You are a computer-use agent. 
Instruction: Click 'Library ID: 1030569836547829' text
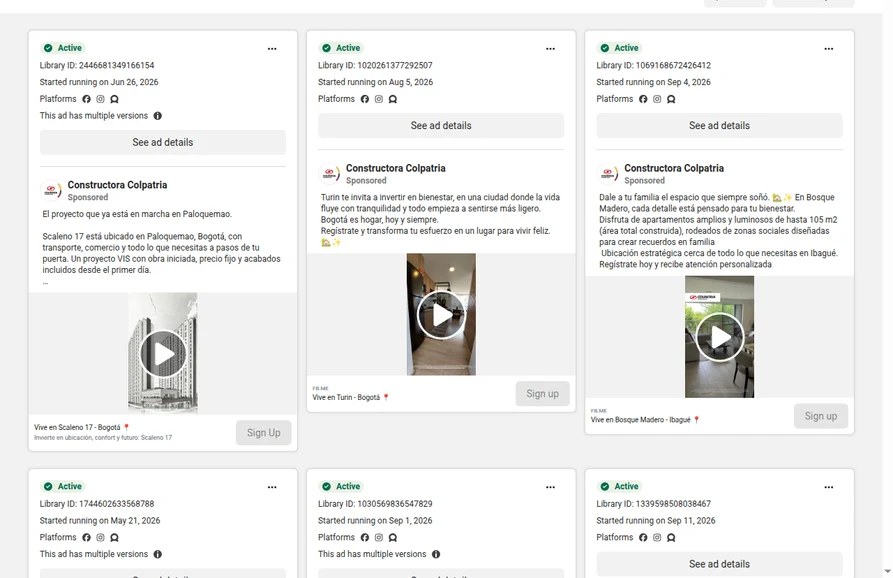(375, 504)
